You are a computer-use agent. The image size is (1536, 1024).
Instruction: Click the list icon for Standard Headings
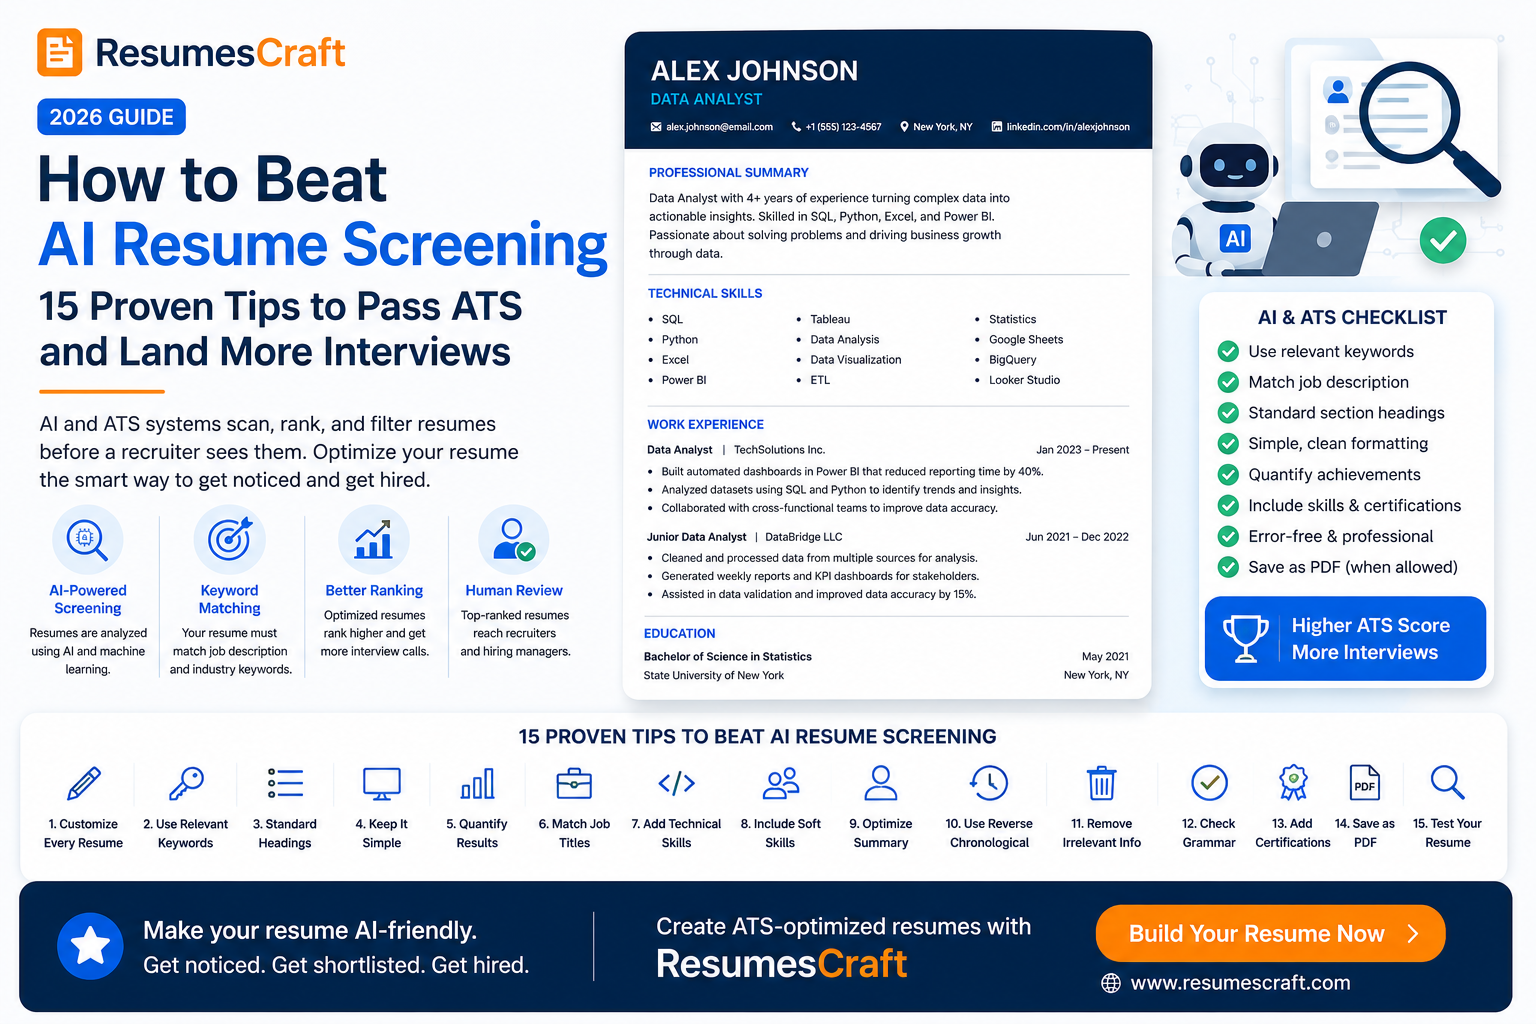point(285,783)
